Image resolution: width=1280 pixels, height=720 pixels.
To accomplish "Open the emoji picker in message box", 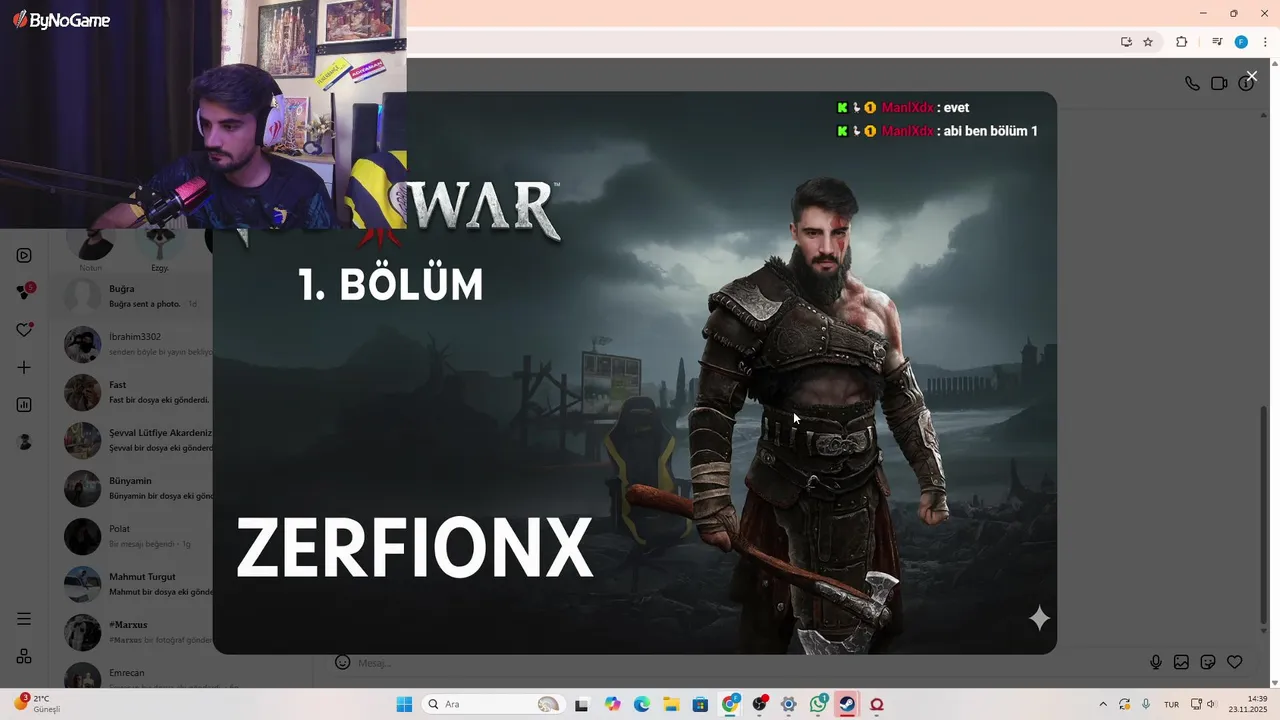I will pyautogui.click(x=343, y=662).
